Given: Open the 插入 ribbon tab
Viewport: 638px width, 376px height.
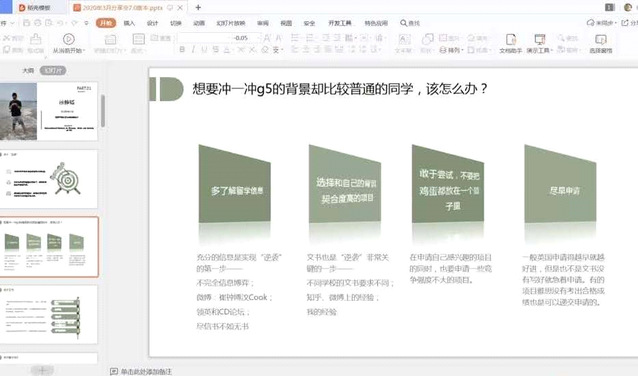Looking at the screenshot, I should [129, 23].
